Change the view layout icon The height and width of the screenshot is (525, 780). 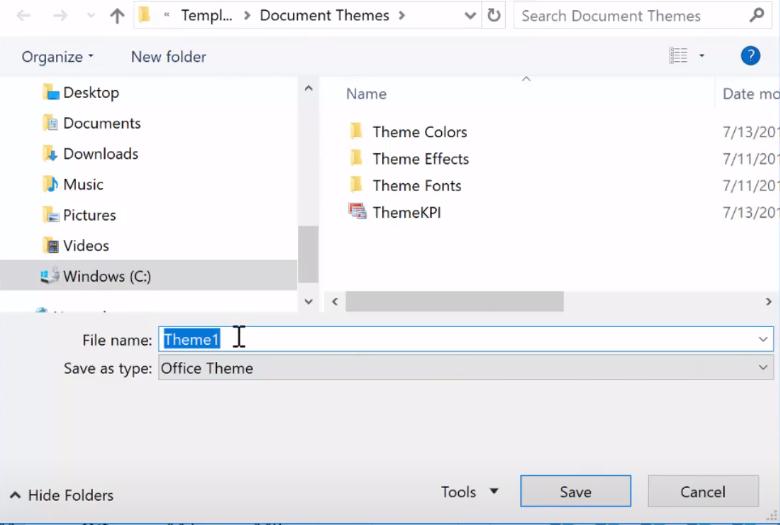(679, 56)
